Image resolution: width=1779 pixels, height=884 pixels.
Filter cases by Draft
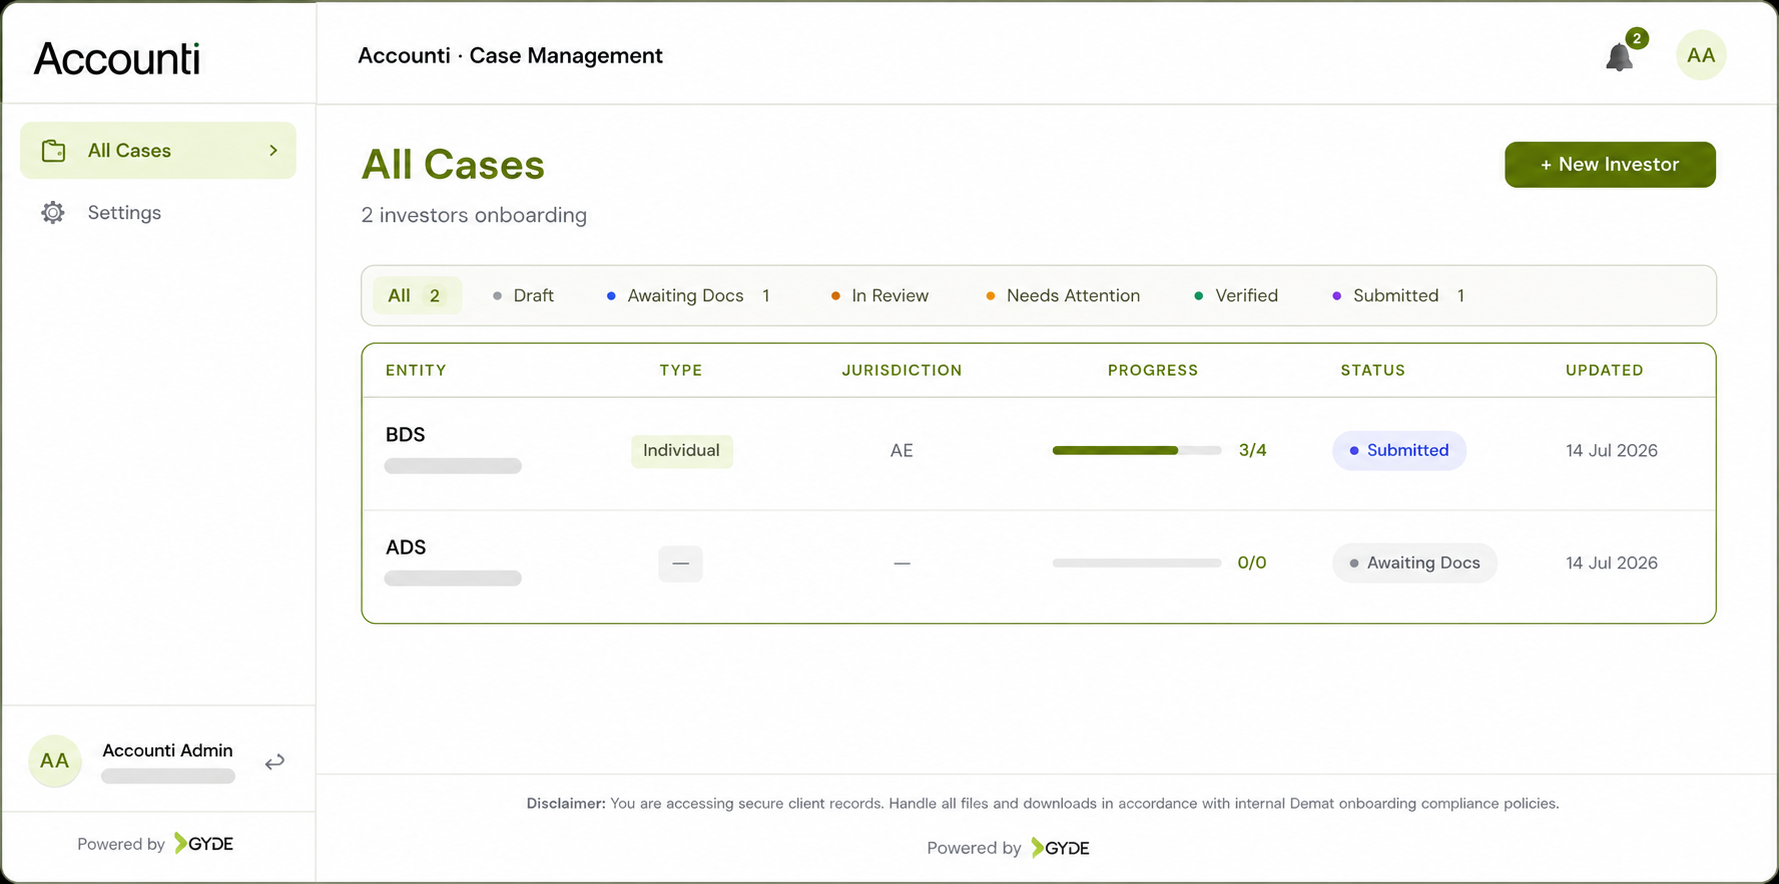pos(523,295)
